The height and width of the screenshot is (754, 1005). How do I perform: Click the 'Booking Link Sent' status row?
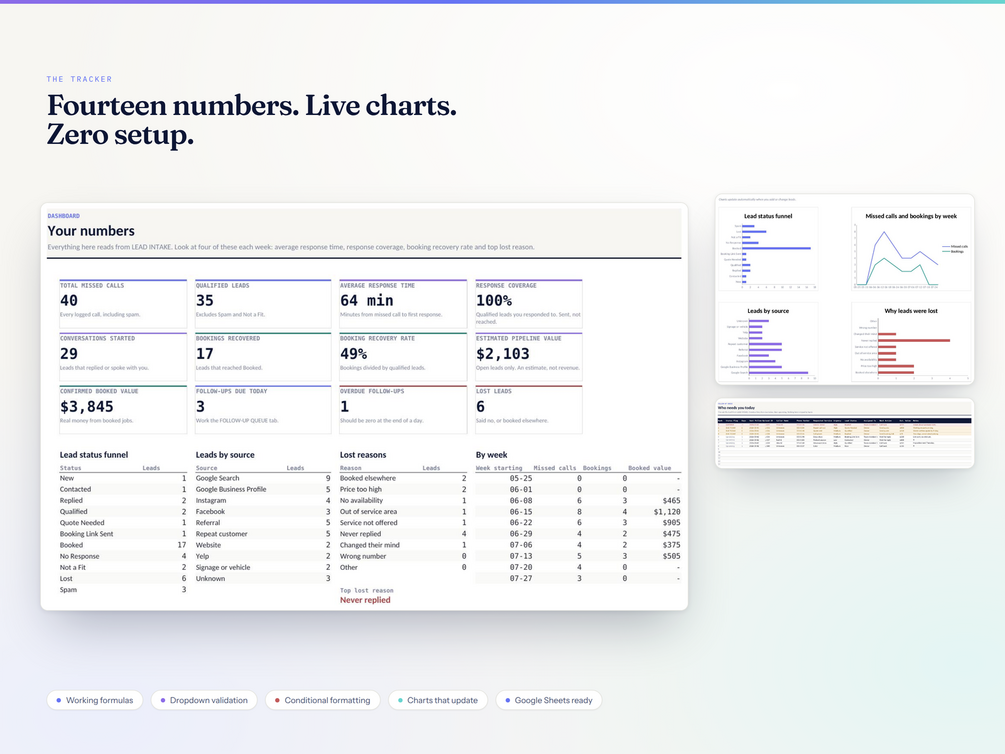click(x=123, y=533)
